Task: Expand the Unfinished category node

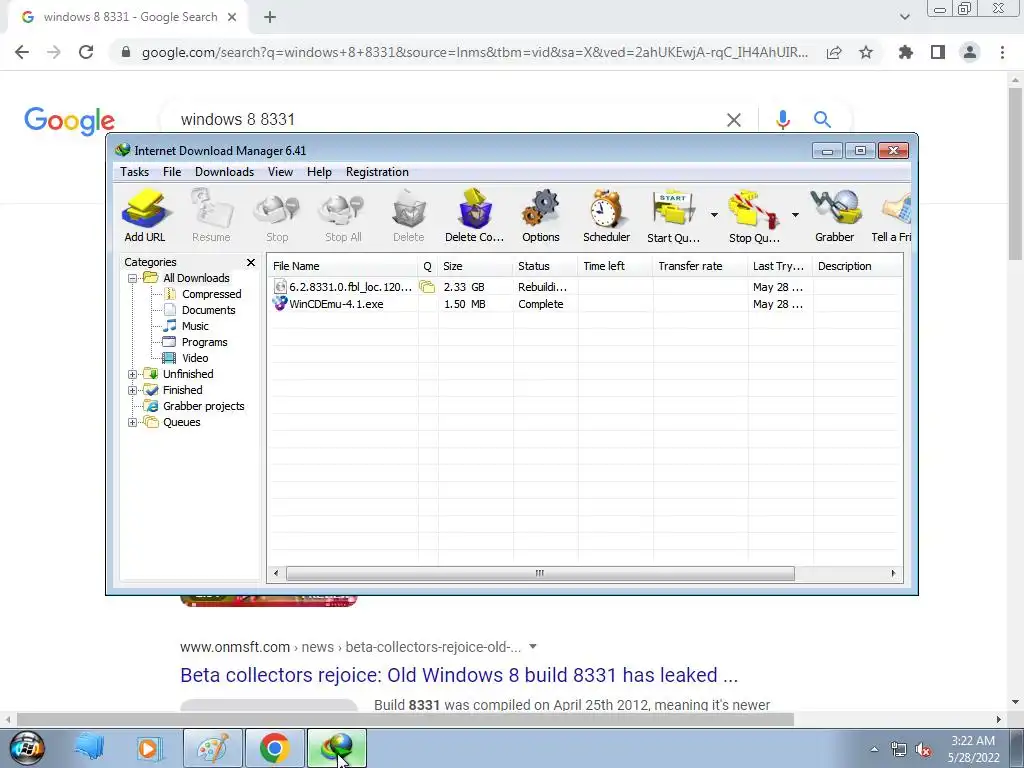Action: point(132,374)
